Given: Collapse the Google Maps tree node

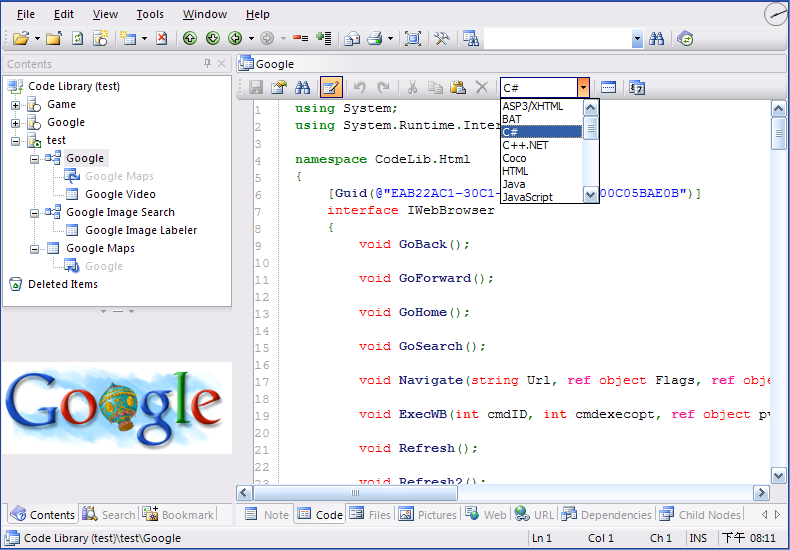Looking at the screenshot, I should [34, 249].
